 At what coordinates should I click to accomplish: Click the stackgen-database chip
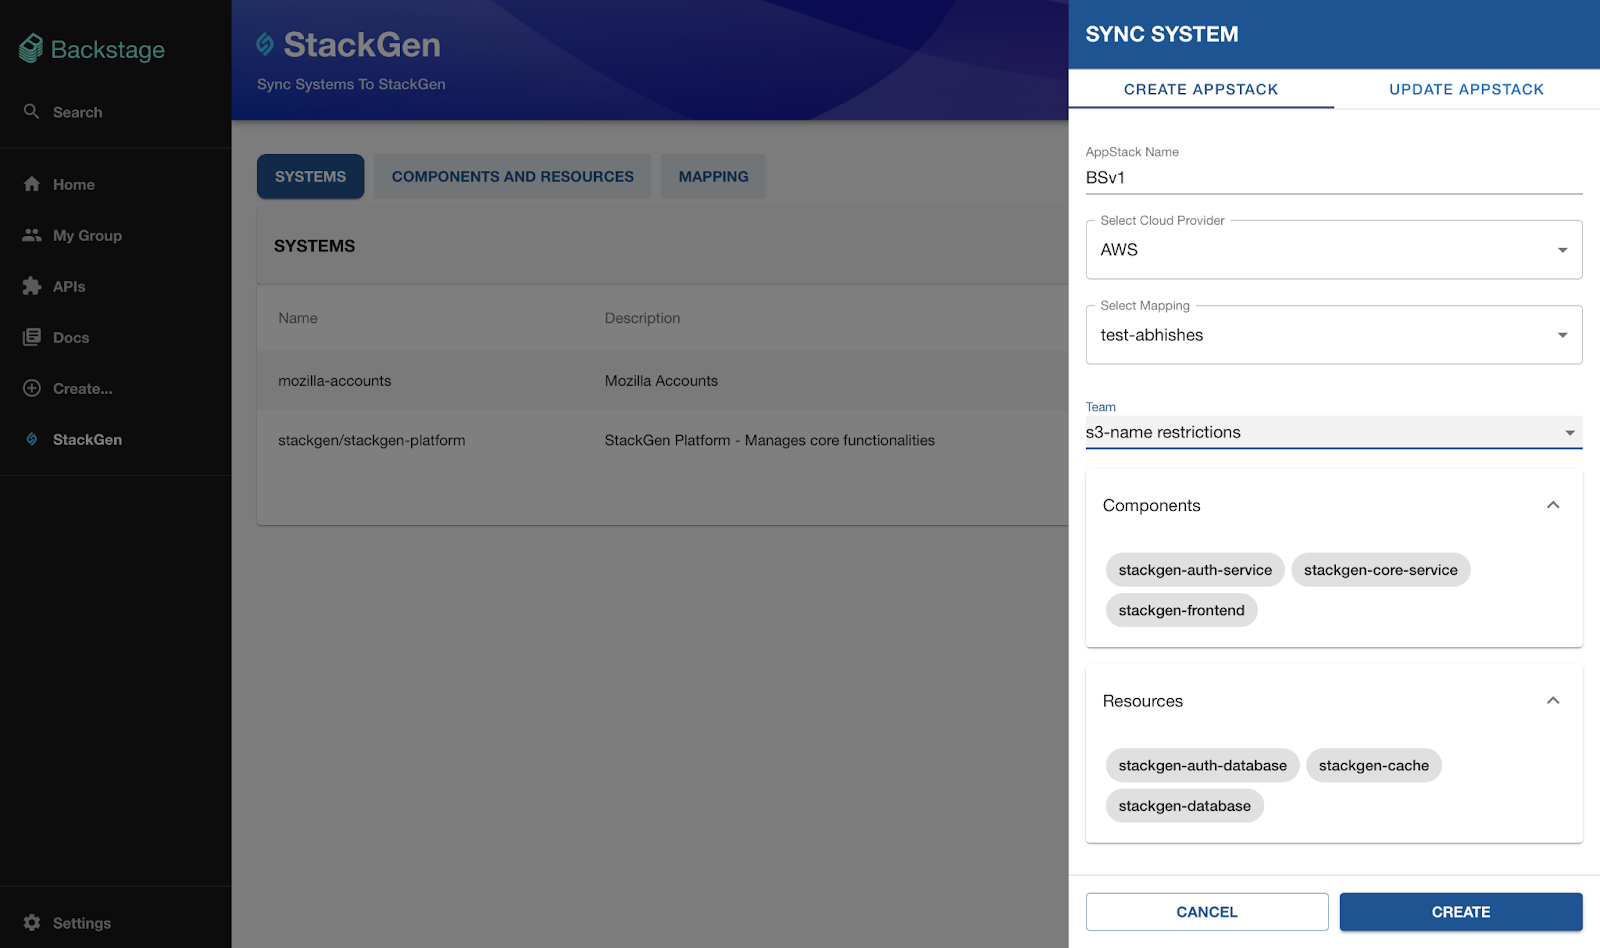[x=1184, y=806]
